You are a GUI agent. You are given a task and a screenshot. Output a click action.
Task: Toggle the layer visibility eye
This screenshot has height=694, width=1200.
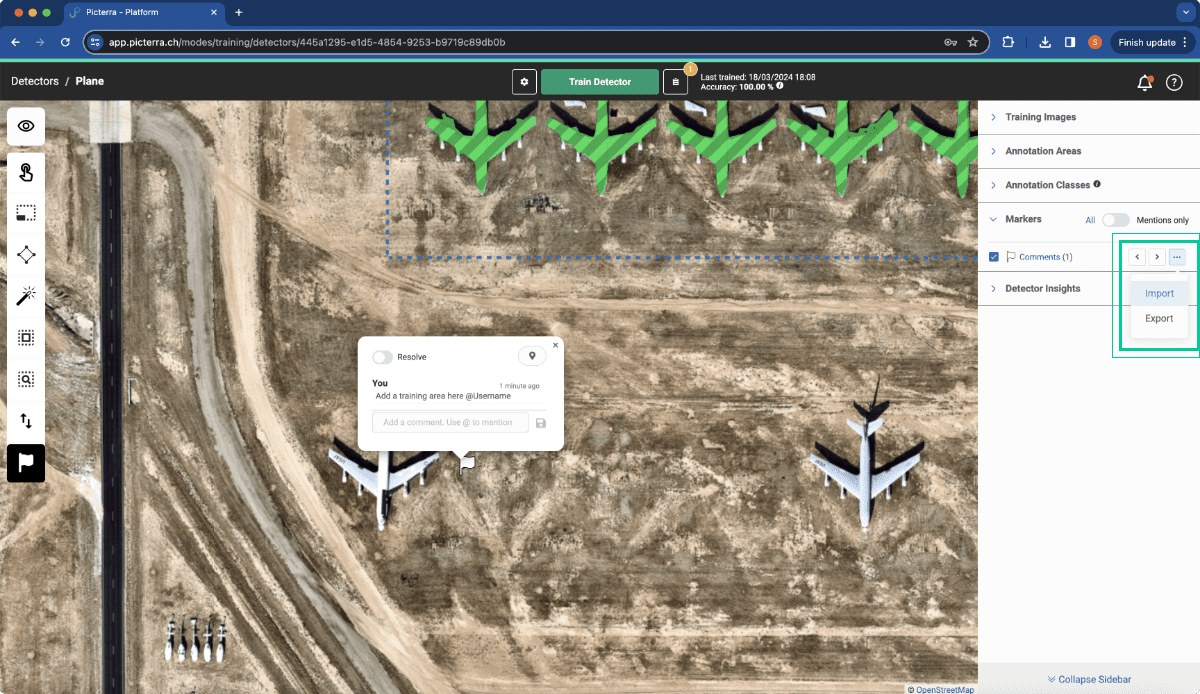pyautogui.click(x=26, y=126)
